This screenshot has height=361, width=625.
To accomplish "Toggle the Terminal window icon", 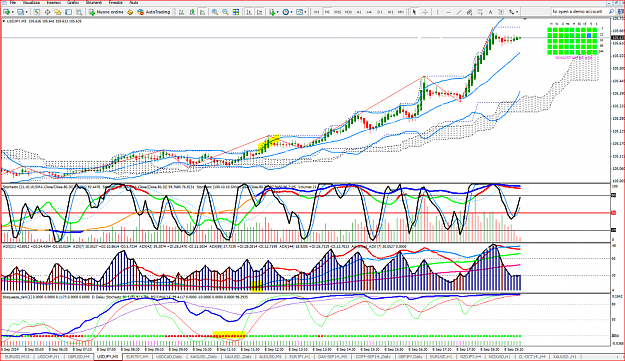I will (69, 12).
